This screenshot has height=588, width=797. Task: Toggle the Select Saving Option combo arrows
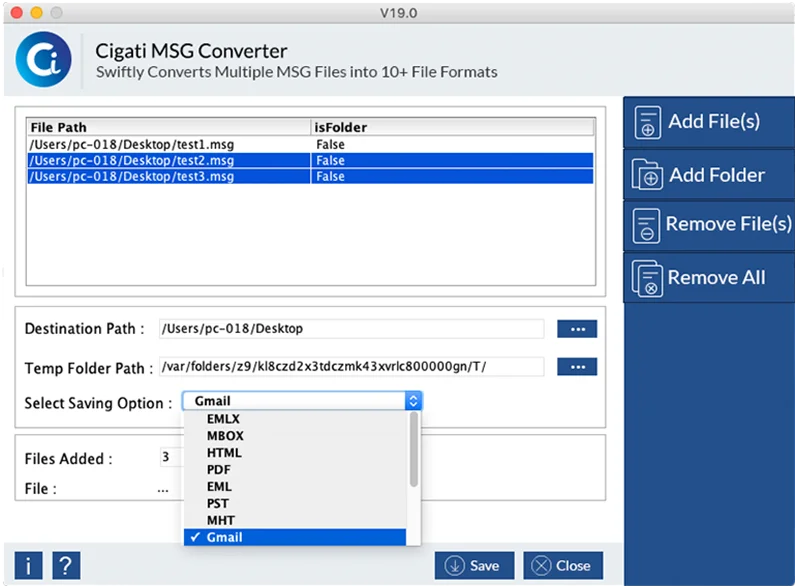[x=413, y=401]
